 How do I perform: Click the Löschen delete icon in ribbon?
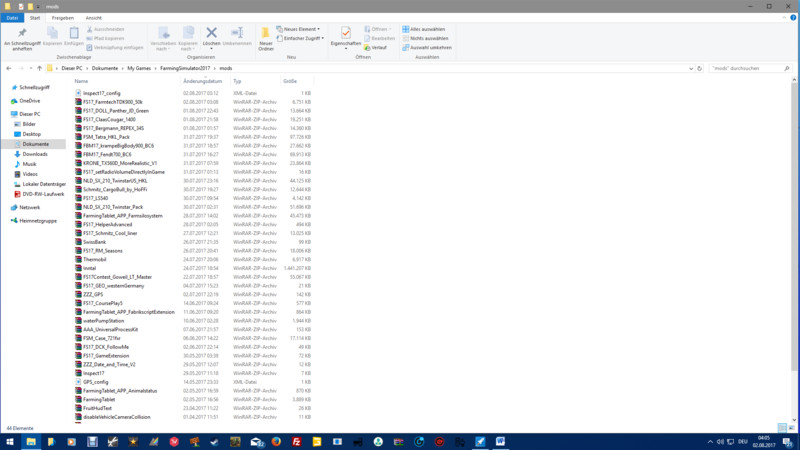pos(211,36)
